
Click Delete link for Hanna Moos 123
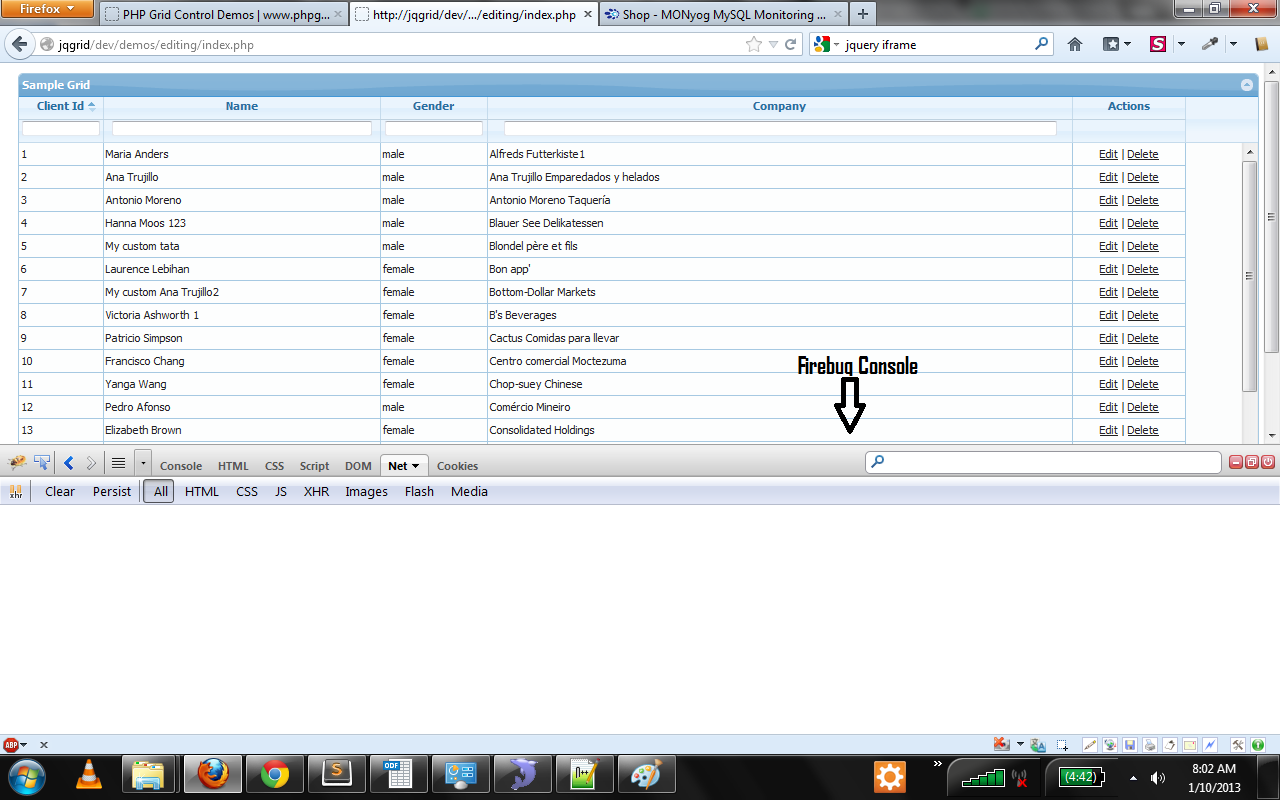pos(1142,223)
